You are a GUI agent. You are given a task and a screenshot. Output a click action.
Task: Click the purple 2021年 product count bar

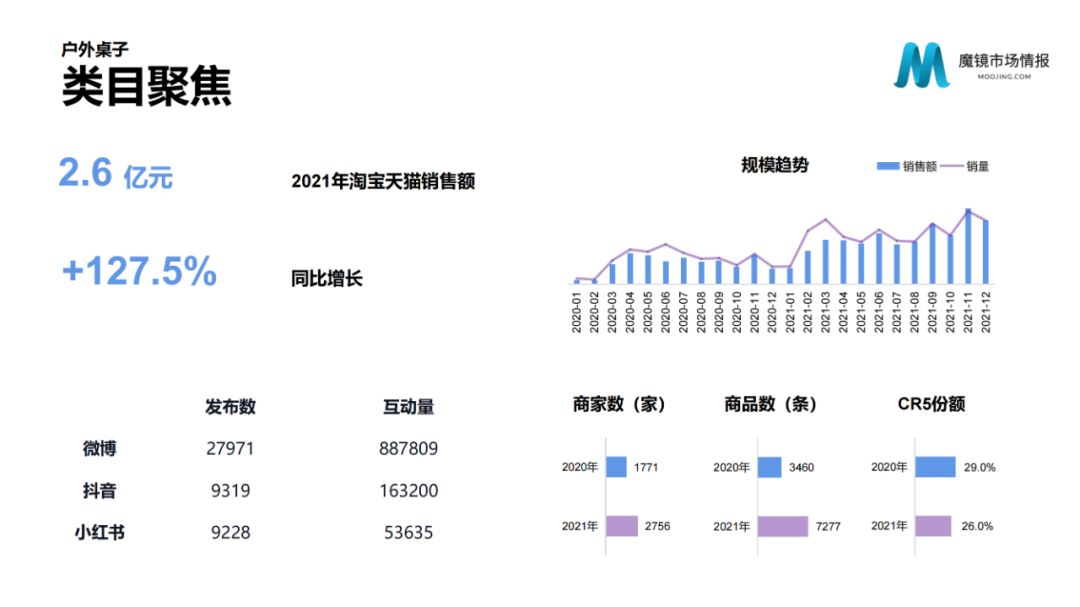click(x=782, y=526)
